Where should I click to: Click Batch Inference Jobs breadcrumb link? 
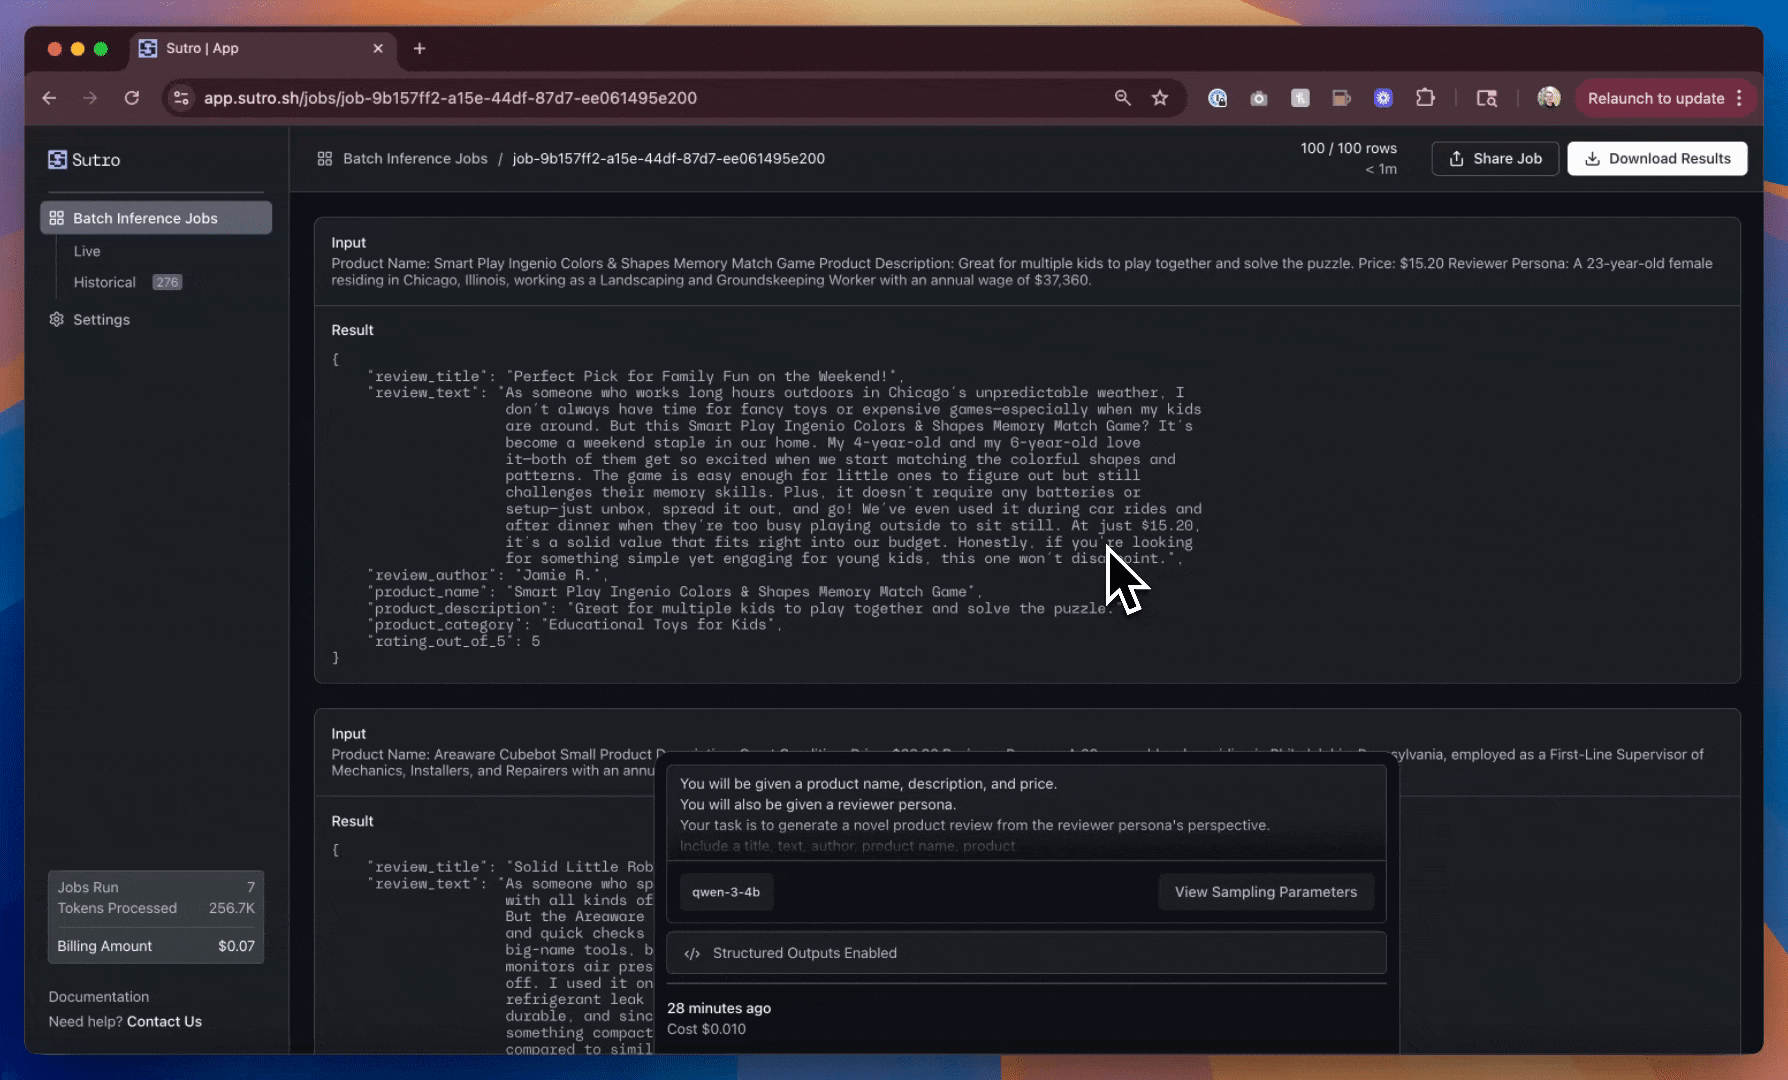[x=415, y=158]
